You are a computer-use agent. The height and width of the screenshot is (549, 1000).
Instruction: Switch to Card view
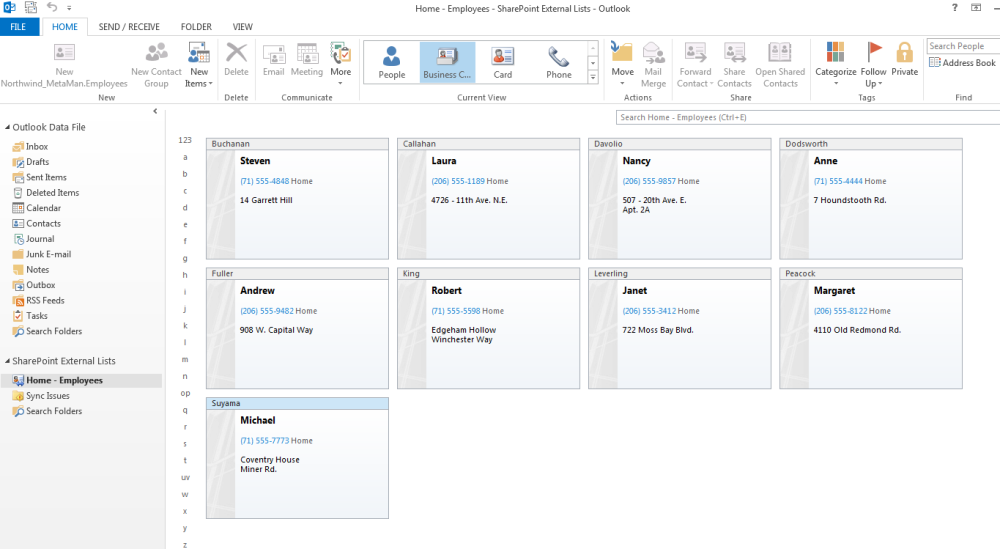pyautogui.click(x=503, y=62)
